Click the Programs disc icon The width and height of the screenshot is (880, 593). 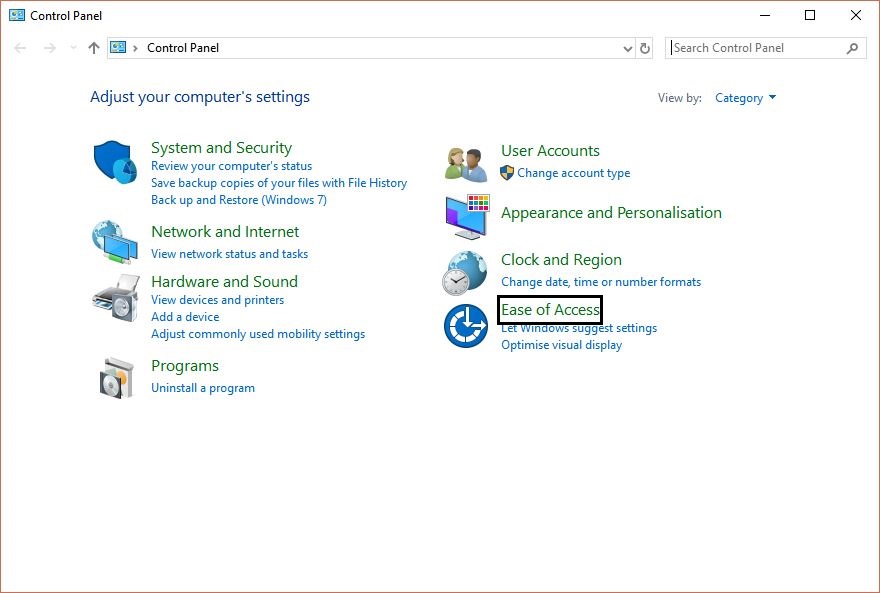click(114, 377)
